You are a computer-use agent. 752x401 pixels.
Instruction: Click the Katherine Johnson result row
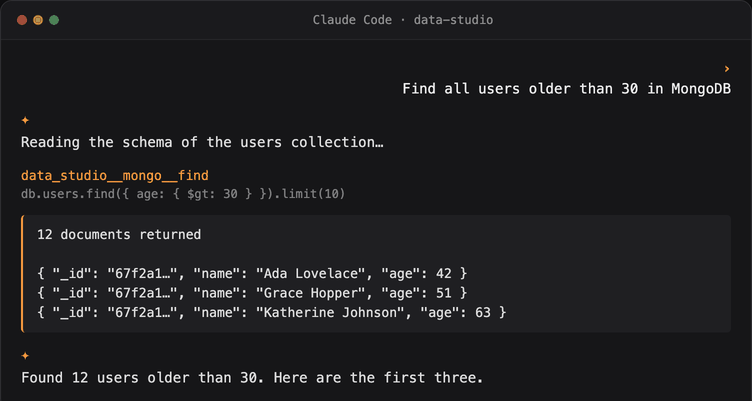(x=272, y=313)
